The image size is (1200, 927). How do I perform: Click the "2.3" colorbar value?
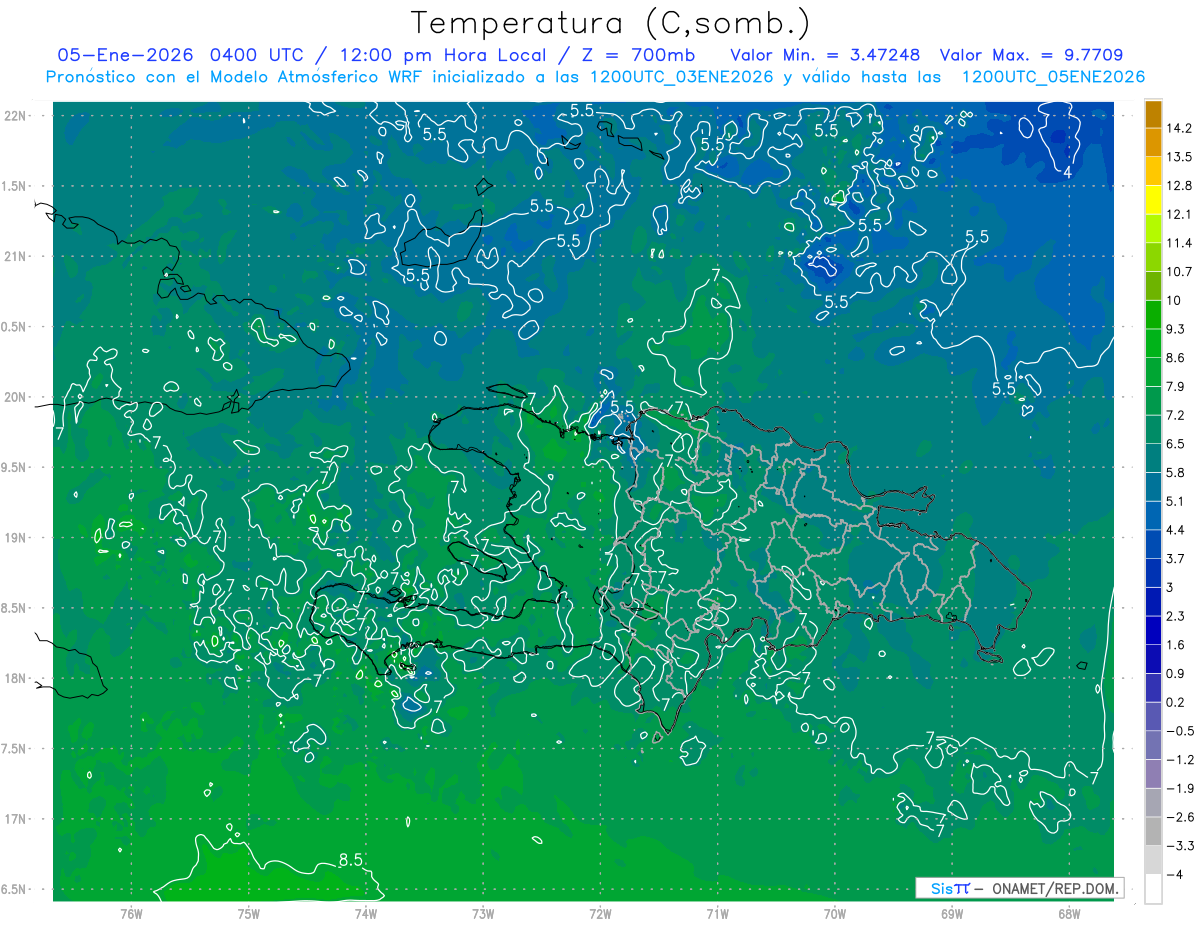(1176, 615)
